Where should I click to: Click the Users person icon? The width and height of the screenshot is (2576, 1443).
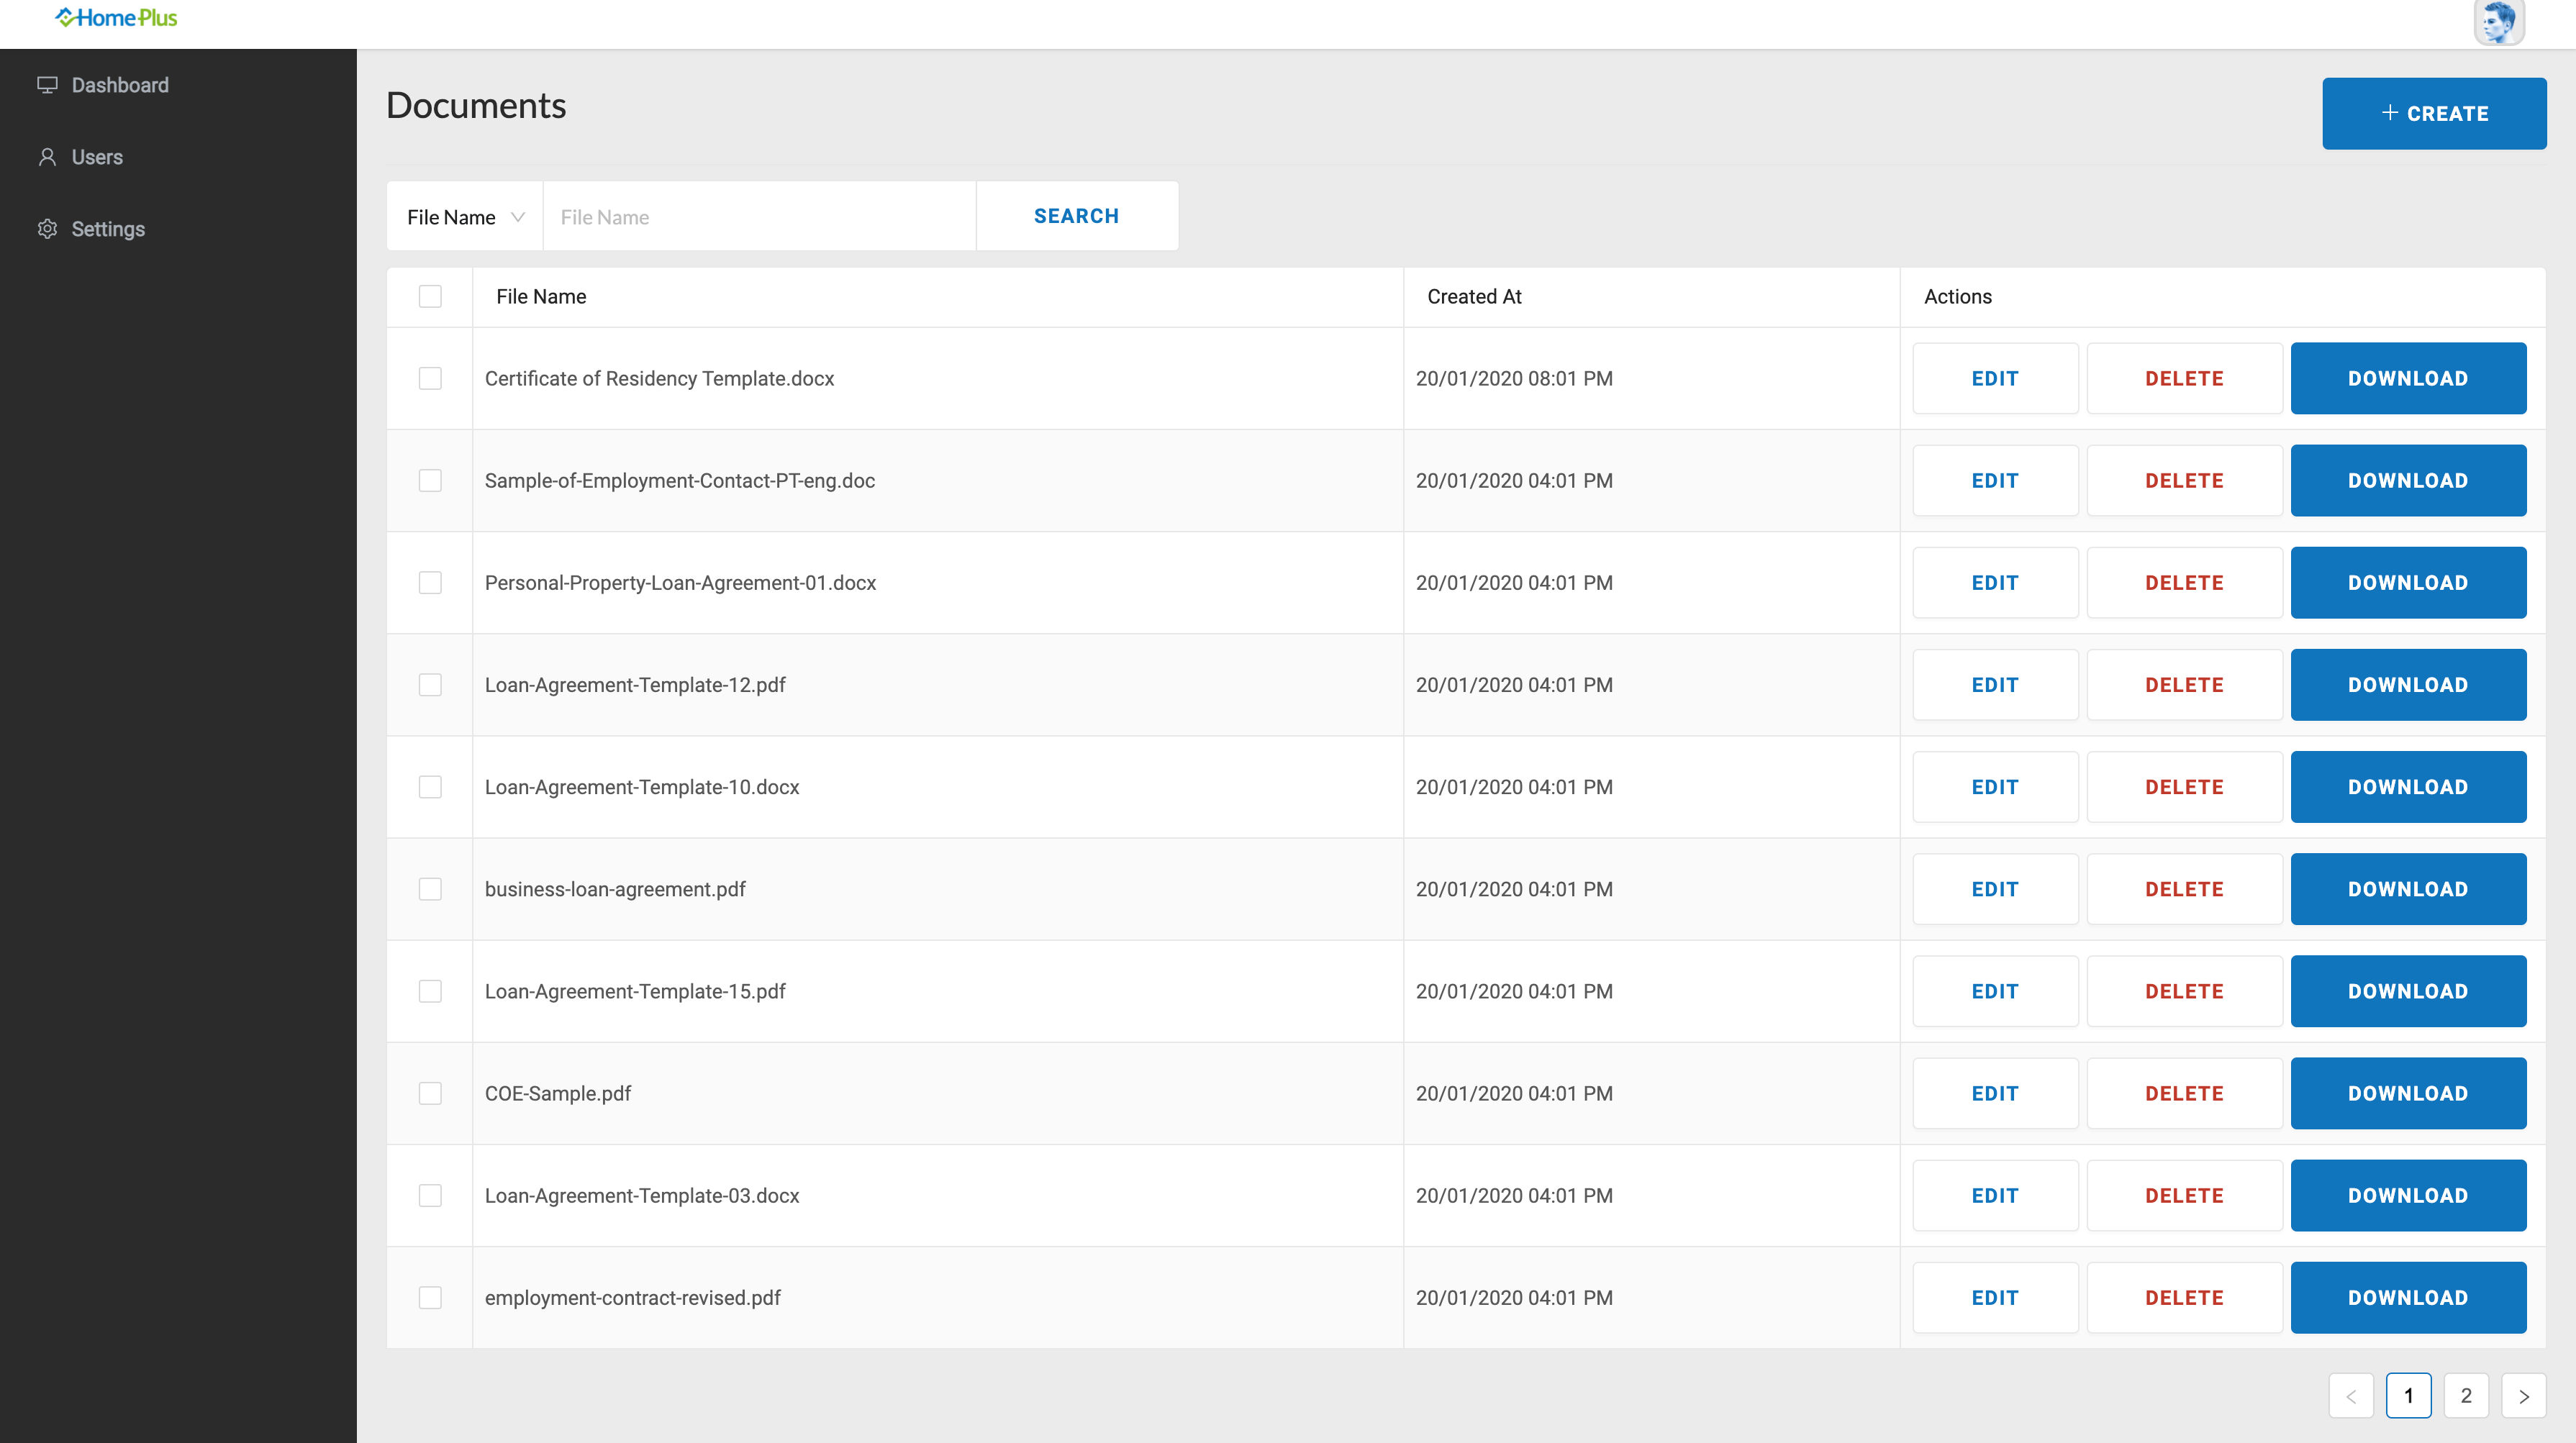click(x=47, y=157)
